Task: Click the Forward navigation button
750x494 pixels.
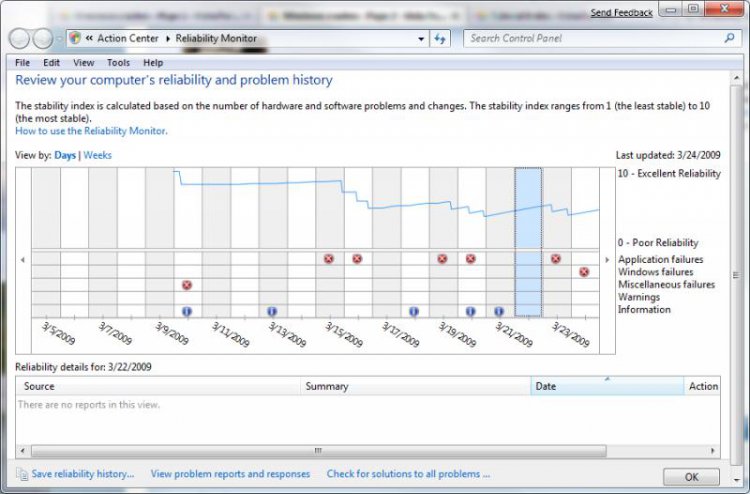Action: (43, 39)
